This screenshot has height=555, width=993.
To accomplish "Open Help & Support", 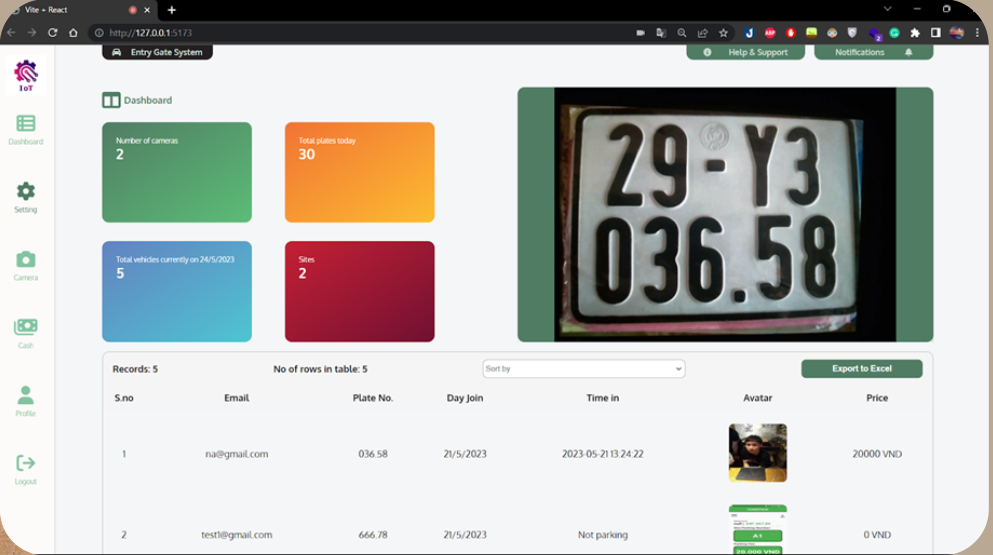I will point(745,52).
